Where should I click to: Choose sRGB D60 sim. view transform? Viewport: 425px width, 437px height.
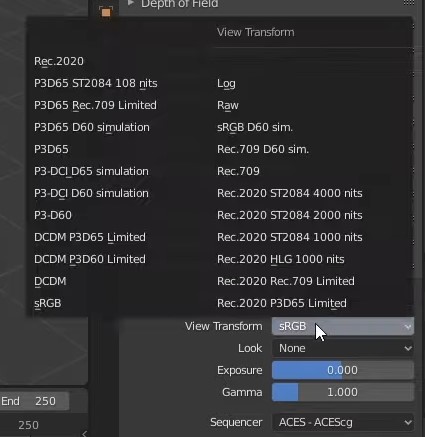[x=255, y=127]
